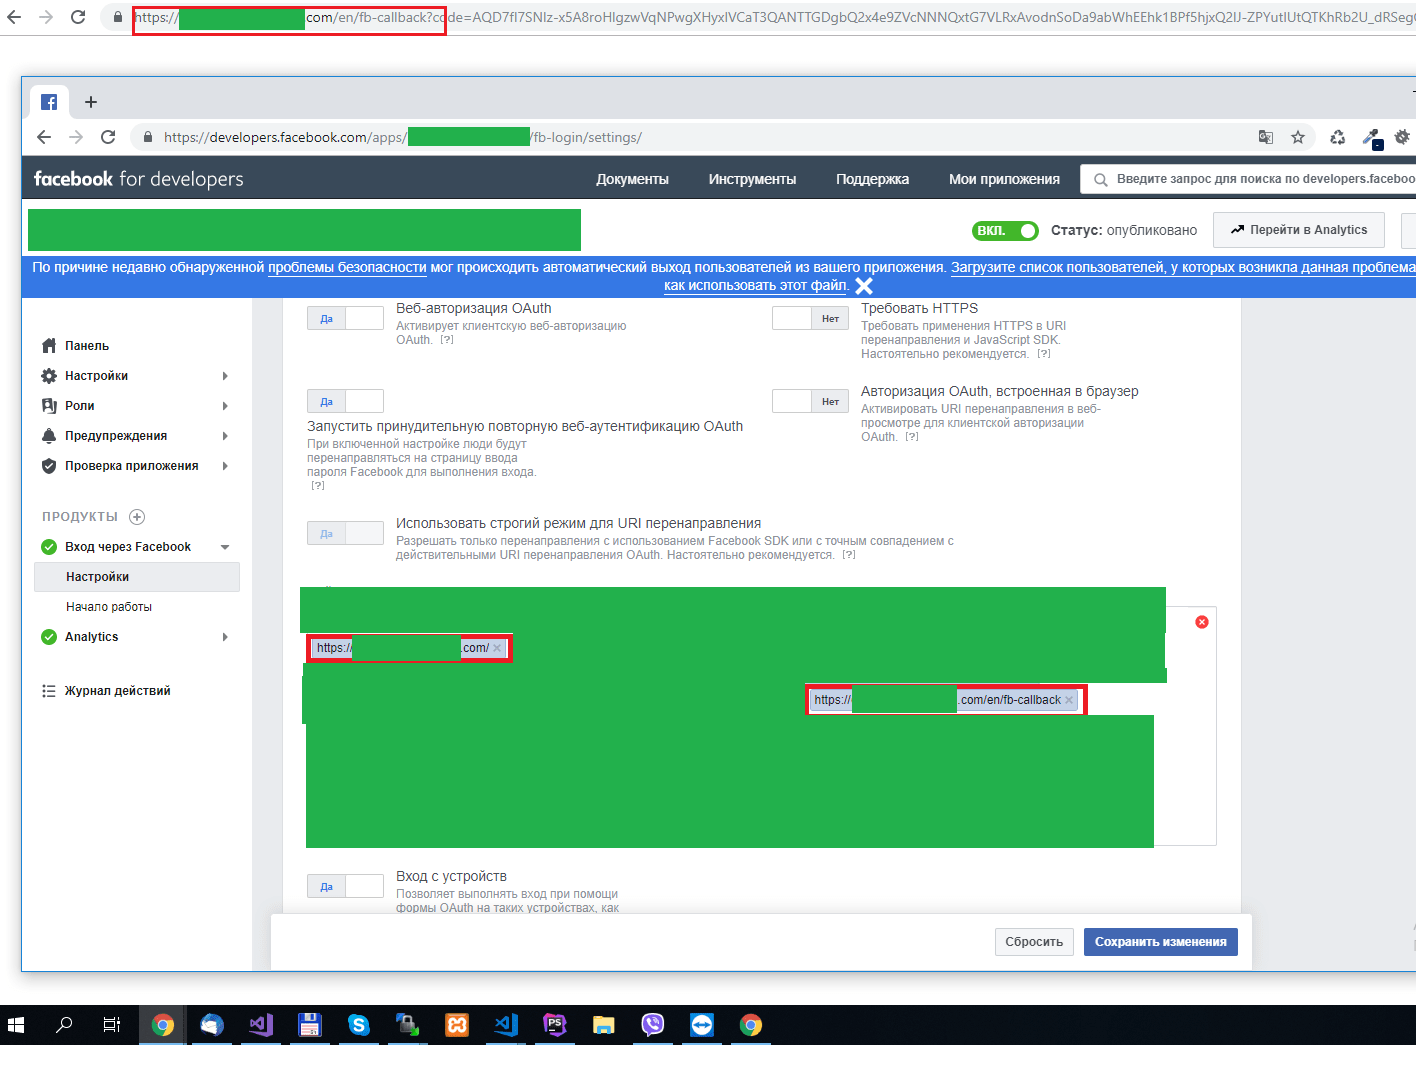Click the recycle arrows extension icon
Viewport: 1416px width, 1080px height.
coord(1338,137)
